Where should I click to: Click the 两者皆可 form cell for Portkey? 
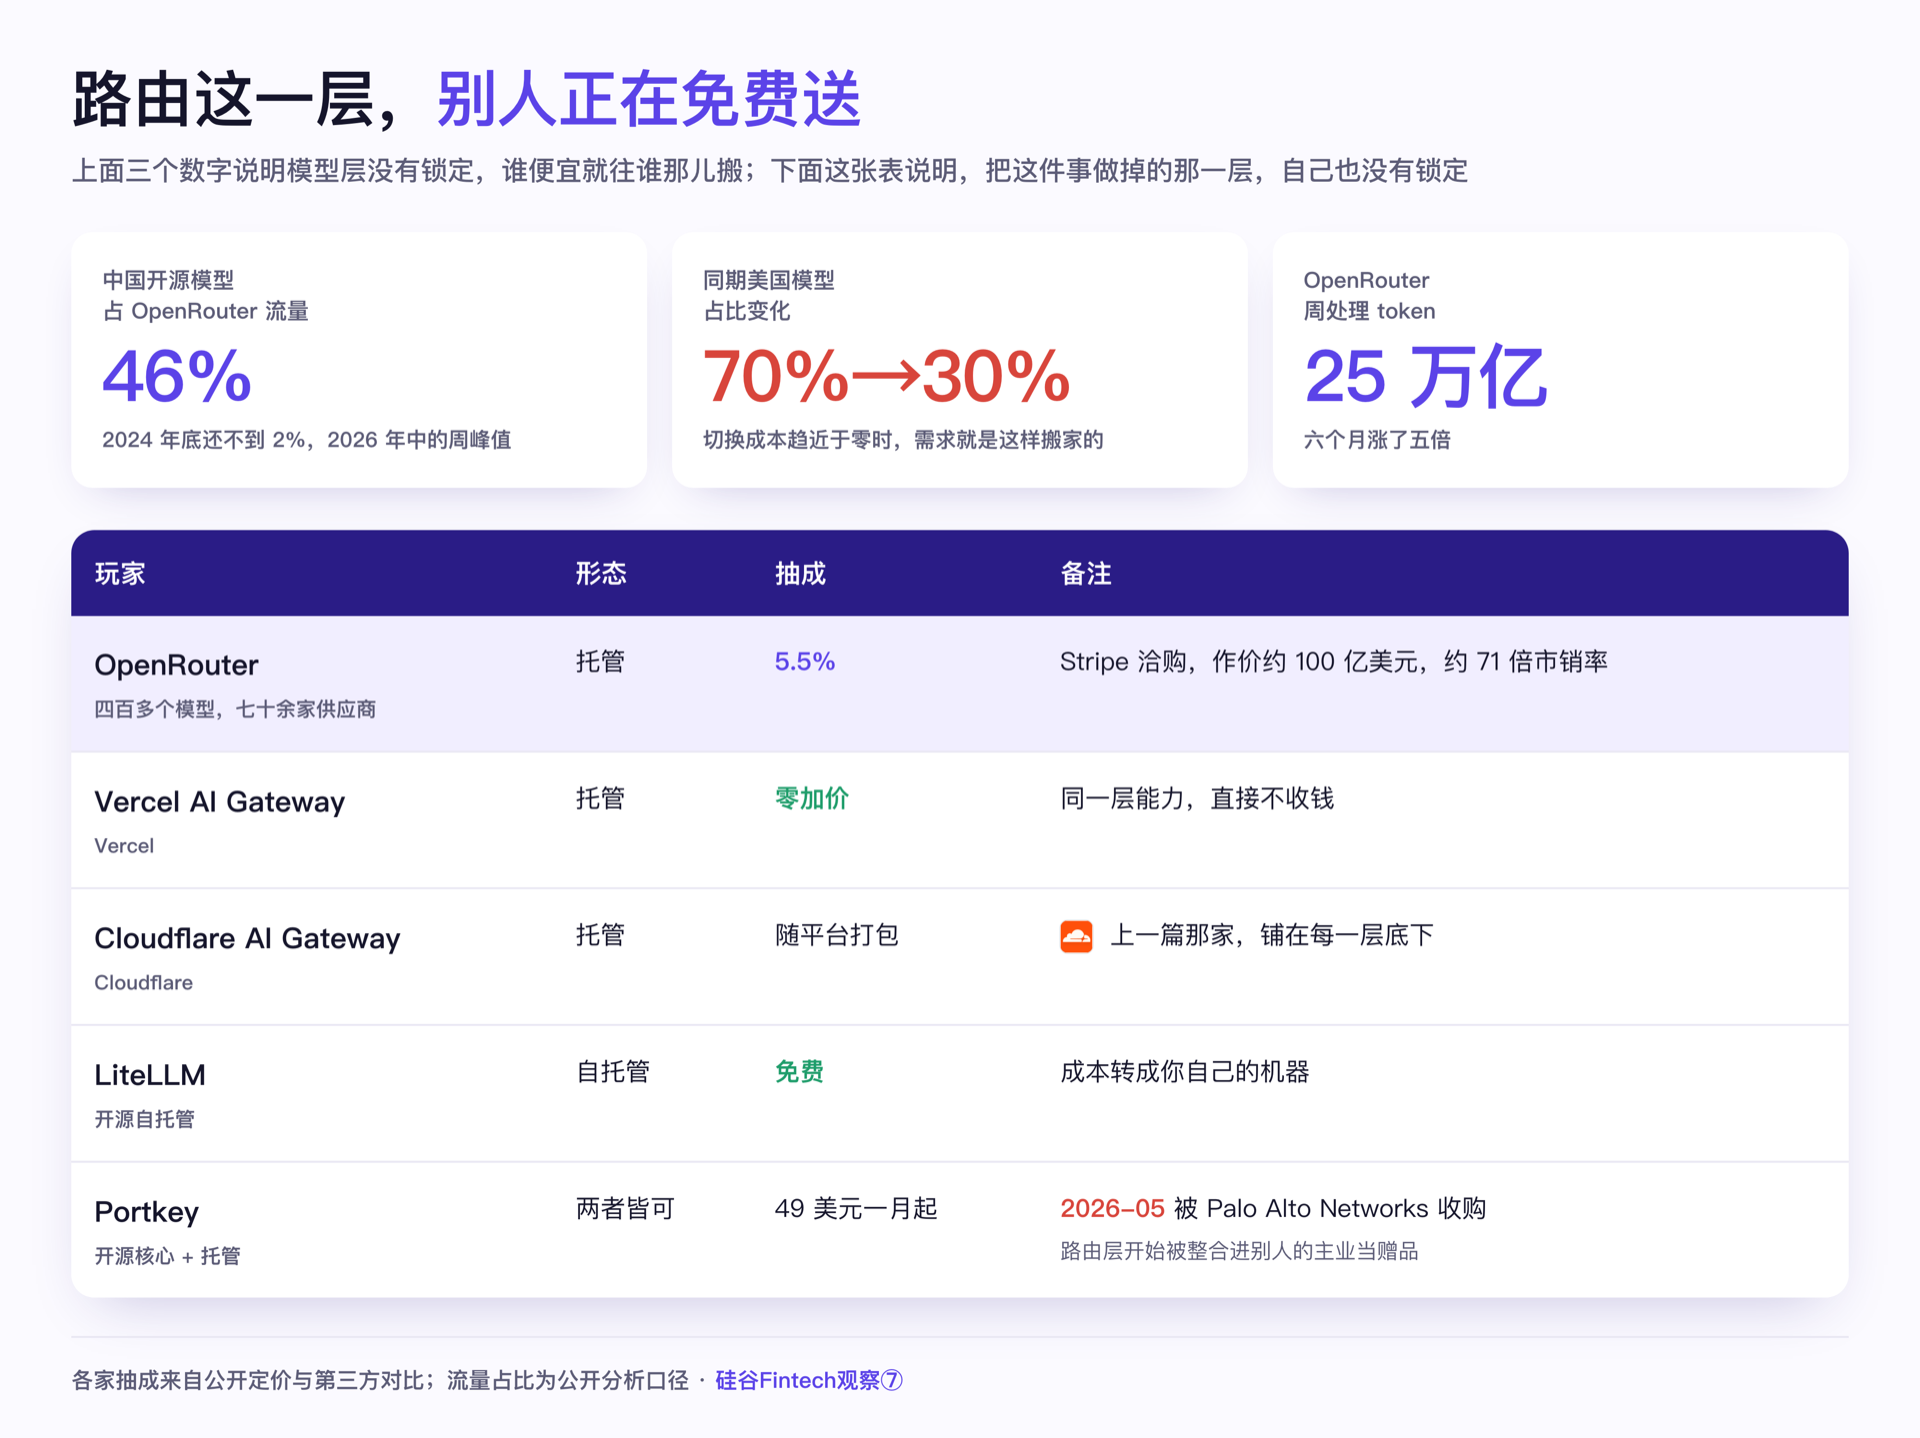point(625,1208)
